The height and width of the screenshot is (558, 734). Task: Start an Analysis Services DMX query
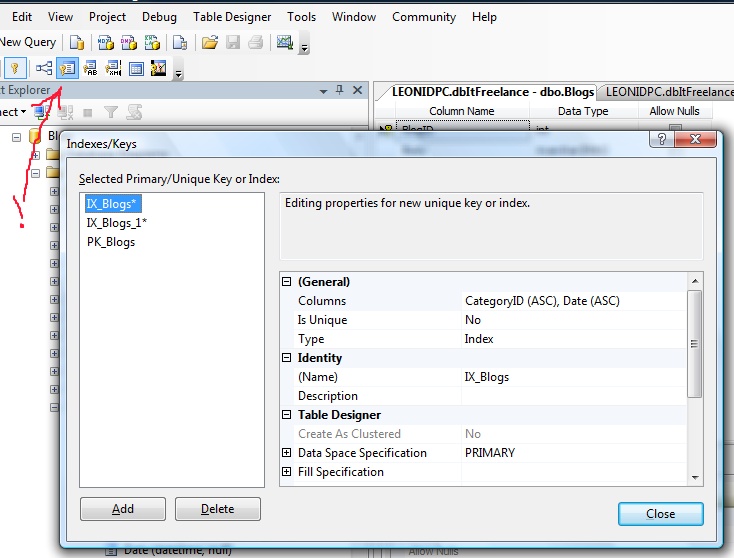[129, 43]
